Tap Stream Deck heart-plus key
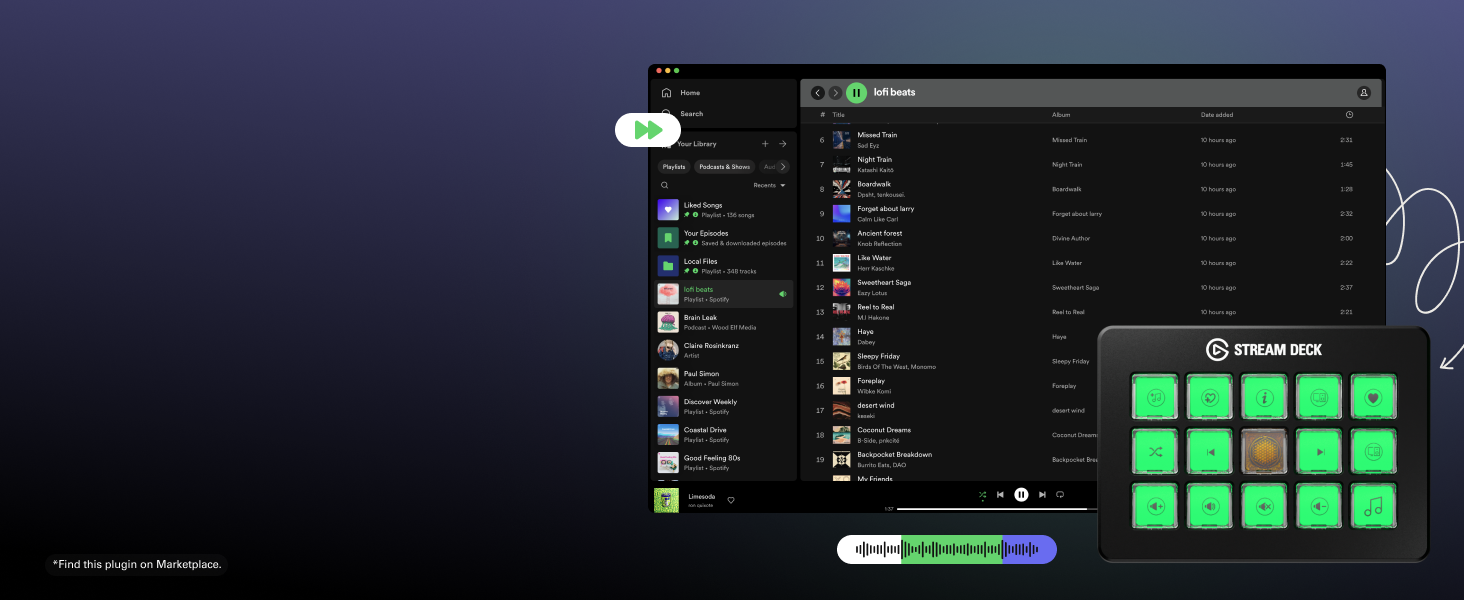1464x600 pixels. pyautogui.click(x=1210, y=397)
